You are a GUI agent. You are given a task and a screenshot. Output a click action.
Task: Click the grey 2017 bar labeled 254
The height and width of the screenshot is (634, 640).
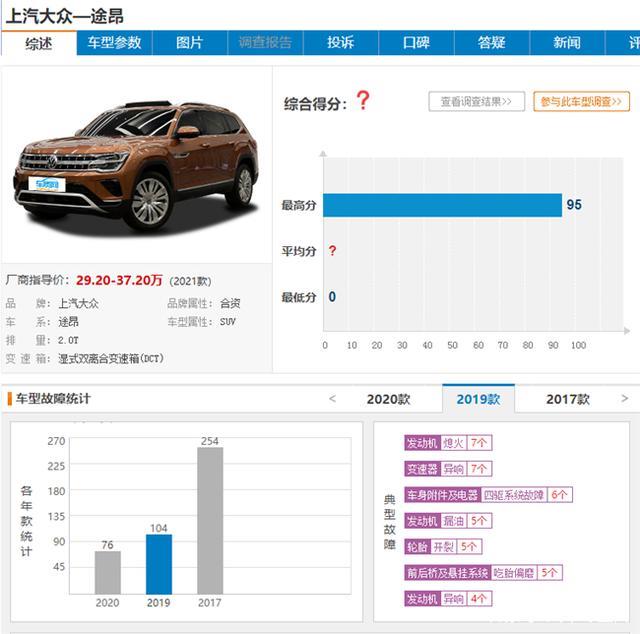point(210,521)
